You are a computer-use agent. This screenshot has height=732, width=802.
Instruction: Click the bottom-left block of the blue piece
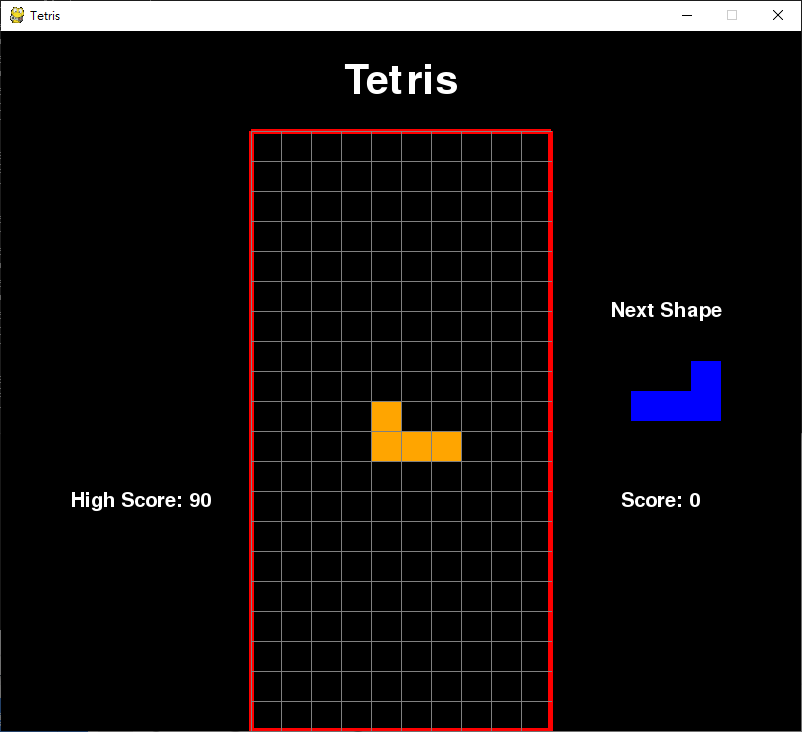(645, 405)
